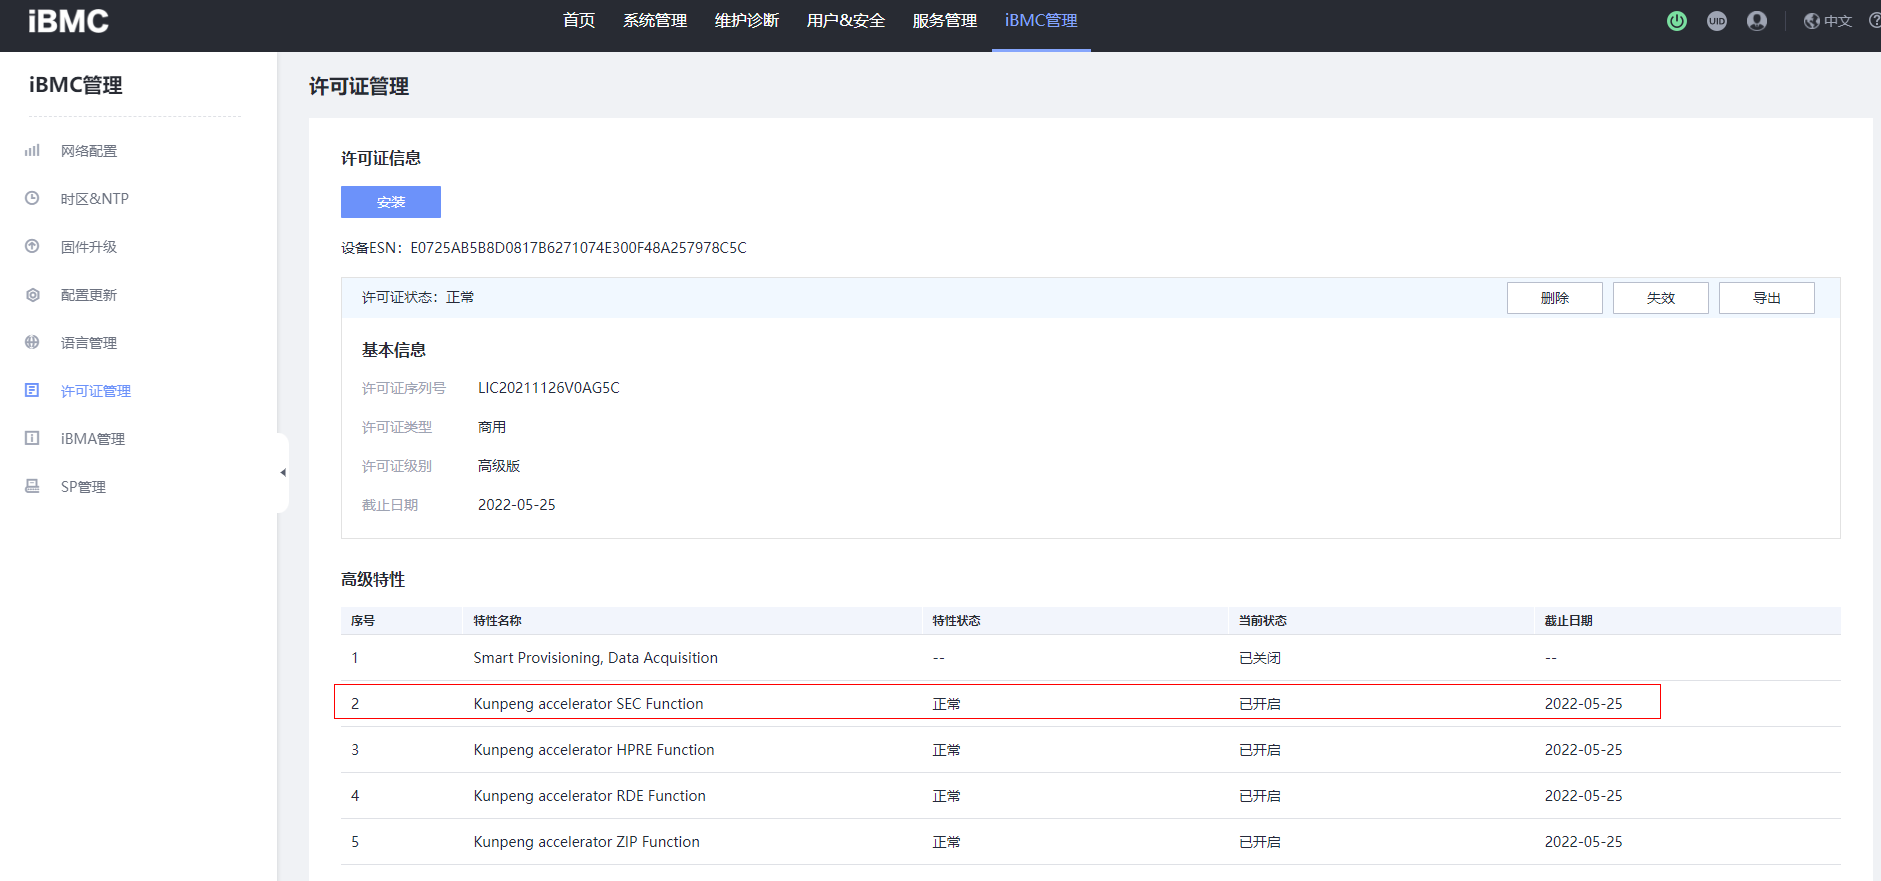Click the green power status icon
This screenshot has height=881, width=1881.
1677,21
